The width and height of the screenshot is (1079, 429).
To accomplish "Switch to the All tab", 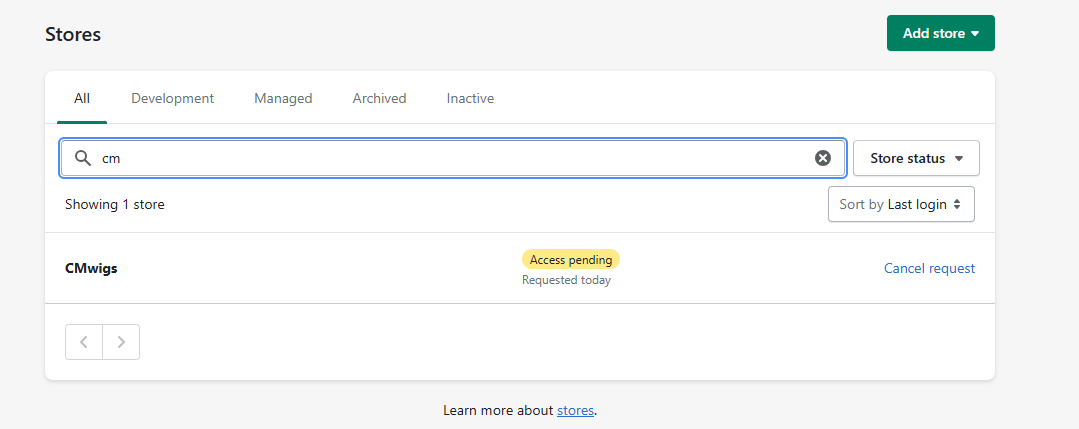I will [x=82, y=98].
